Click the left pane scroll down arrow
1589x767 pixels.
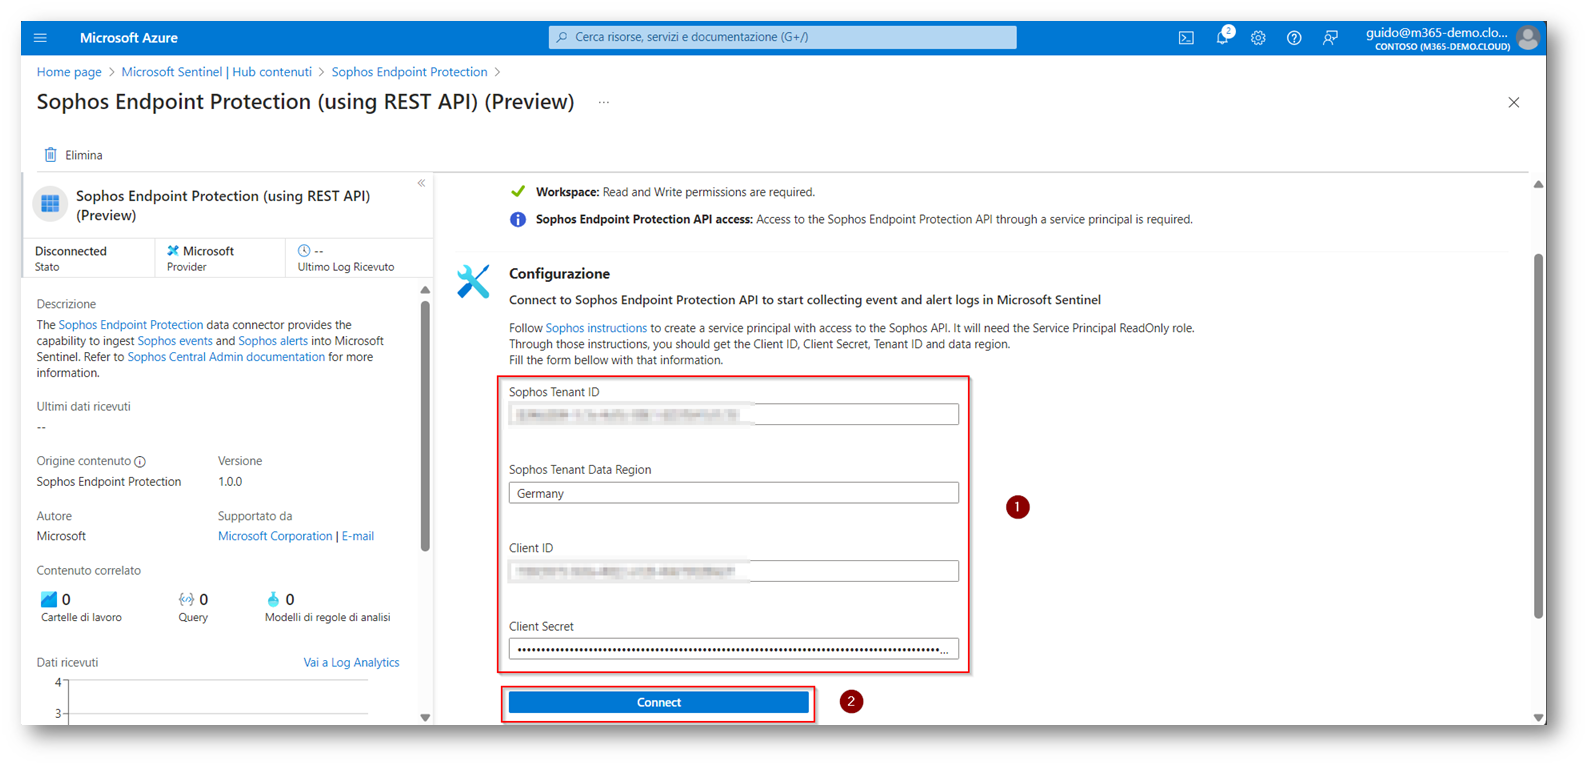[425, 717]
